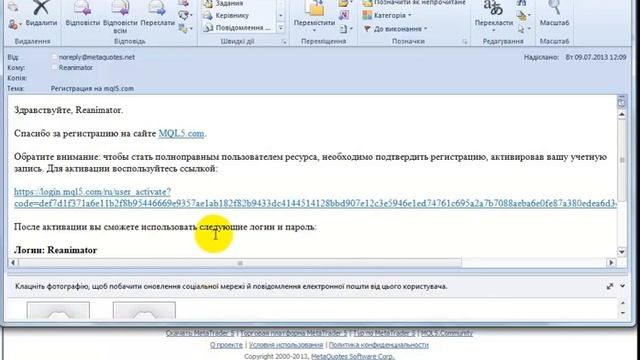Click the message vertical scrollbar thumb
The width and height of the screenshot is (640, 360).
tap(622, 160)
